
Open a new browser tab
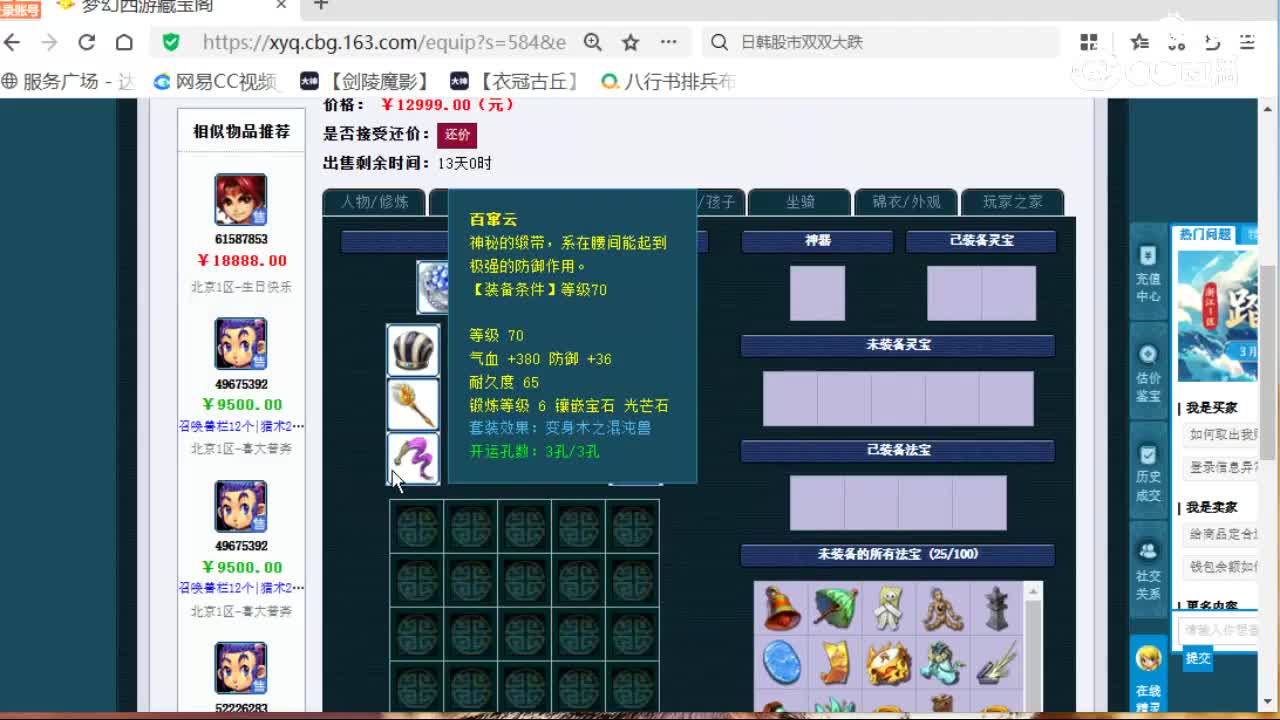pyautogui.click(x=321, y=6)
